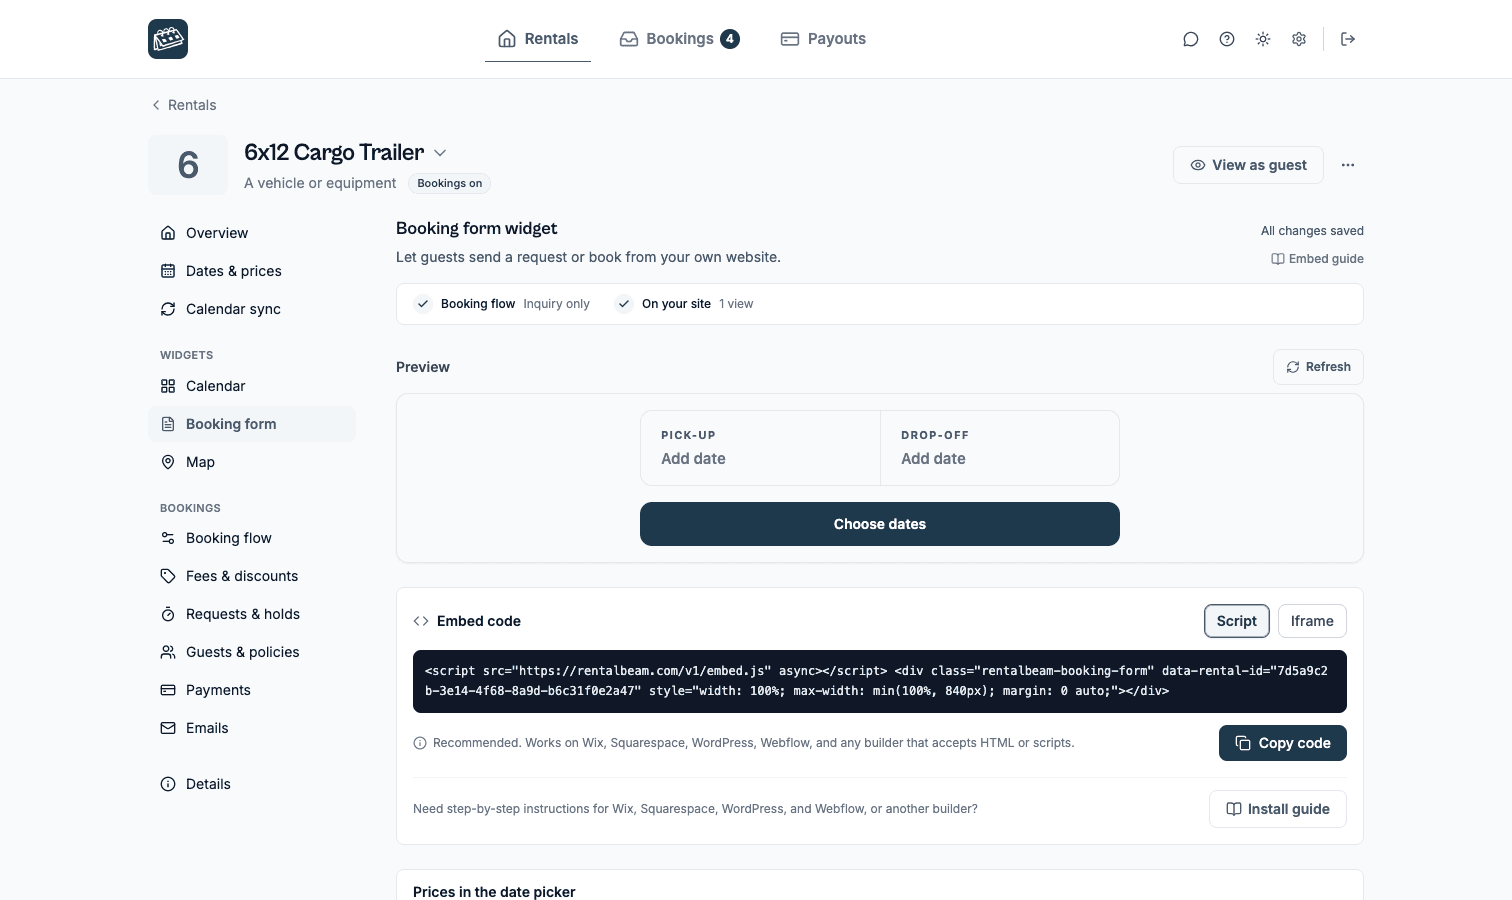Click the All changes saved status
This screenshot has width=1512, height=900.
(x=1312, y=231)
